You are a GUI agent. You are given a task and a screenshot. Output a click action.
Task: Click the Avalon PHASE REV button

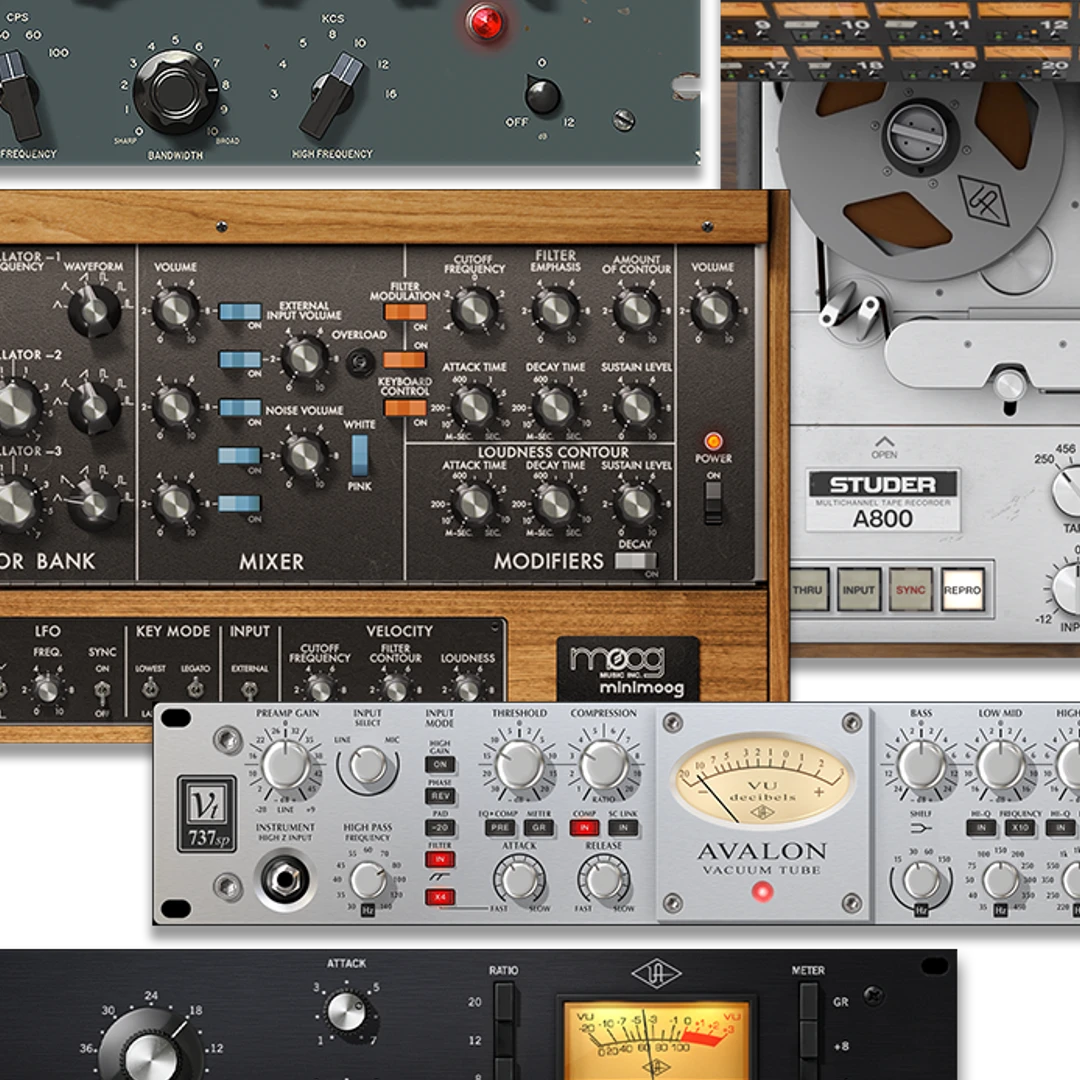(439, 796)
